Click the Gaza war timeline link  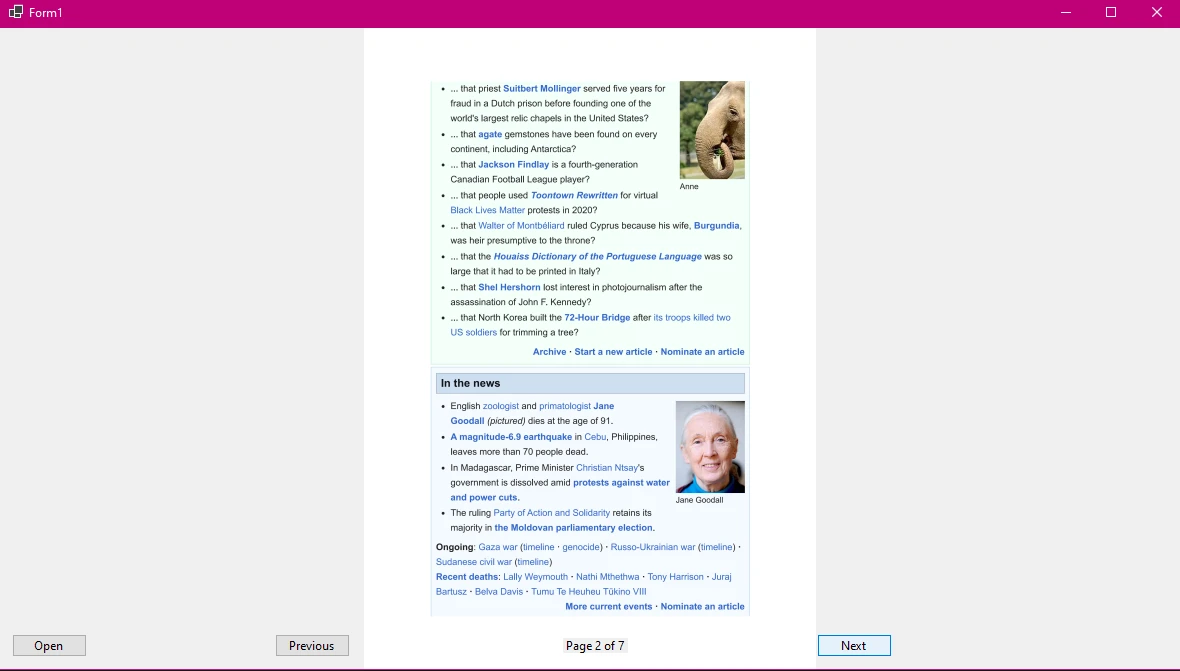click(x=538, y=547)
